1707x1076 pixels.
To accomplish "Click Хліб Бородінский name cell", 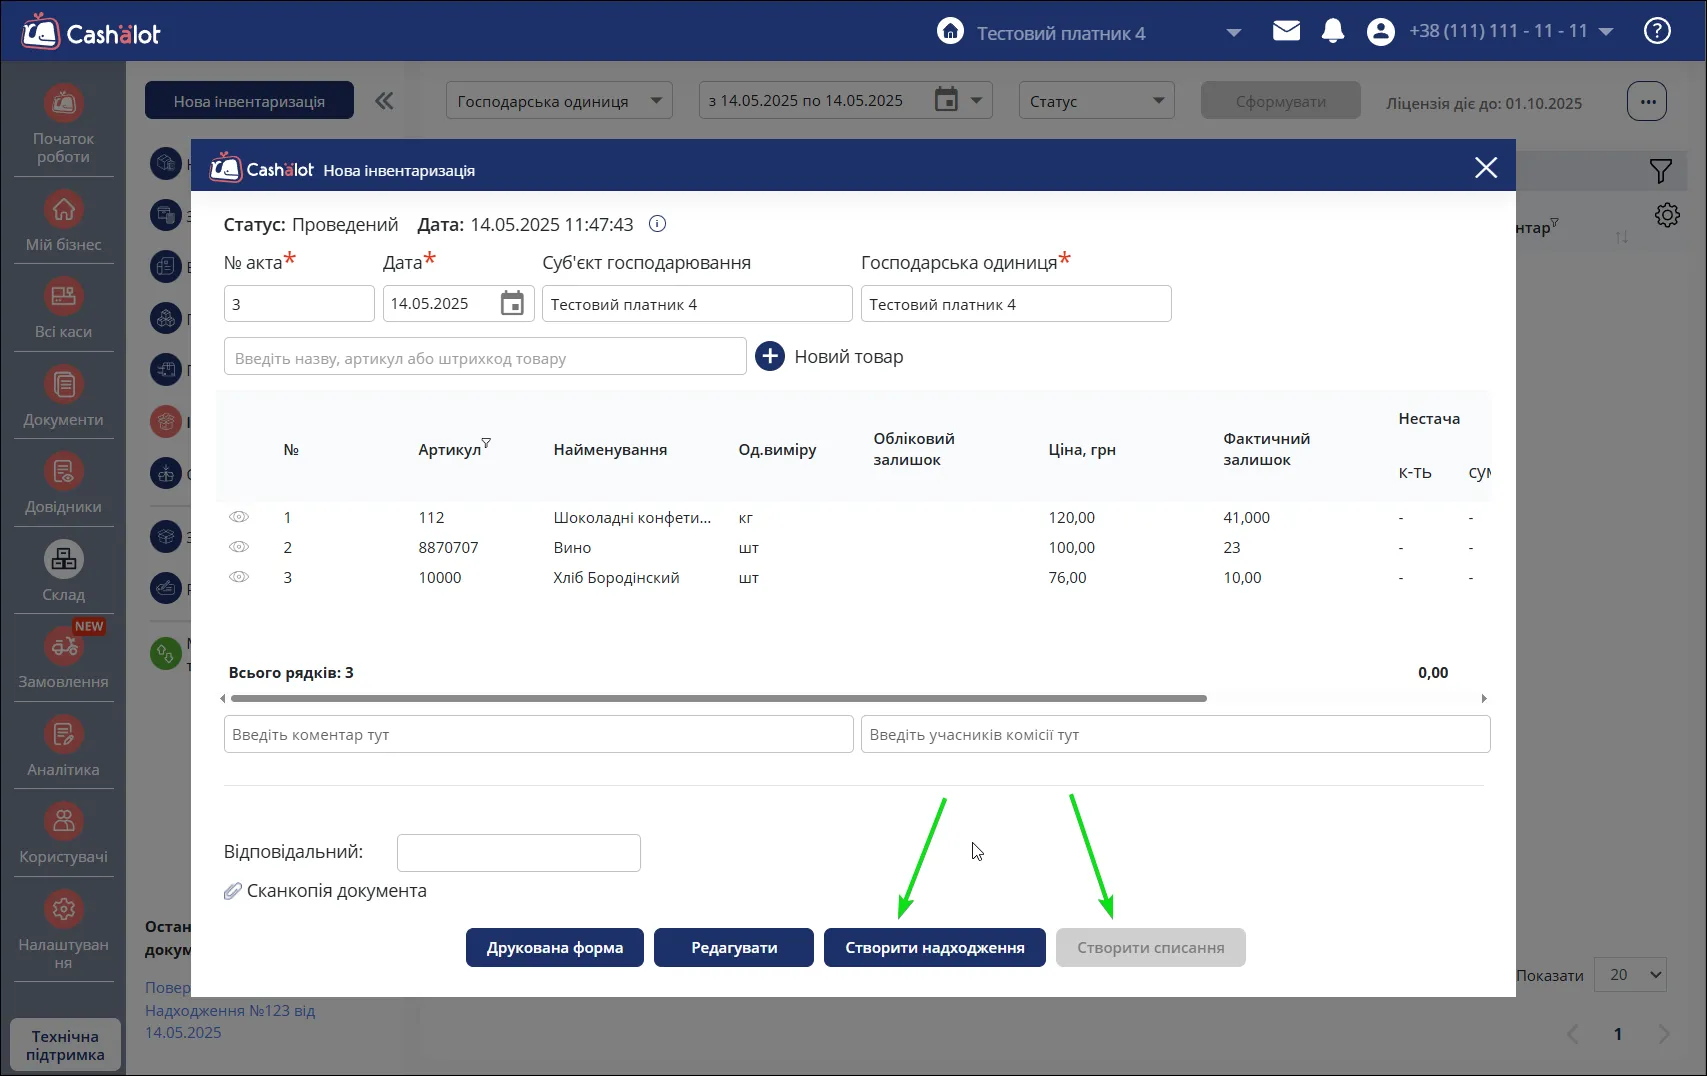I will click(616, 578).
